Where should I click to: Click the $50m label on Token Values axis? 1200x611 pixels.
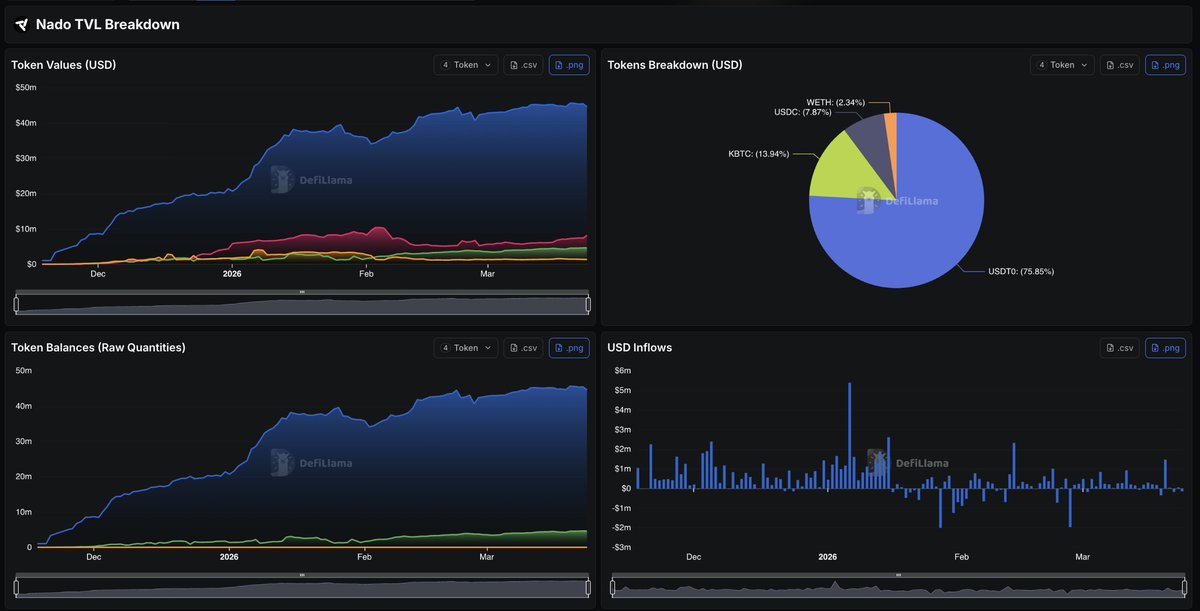click(x=25, y=88)
